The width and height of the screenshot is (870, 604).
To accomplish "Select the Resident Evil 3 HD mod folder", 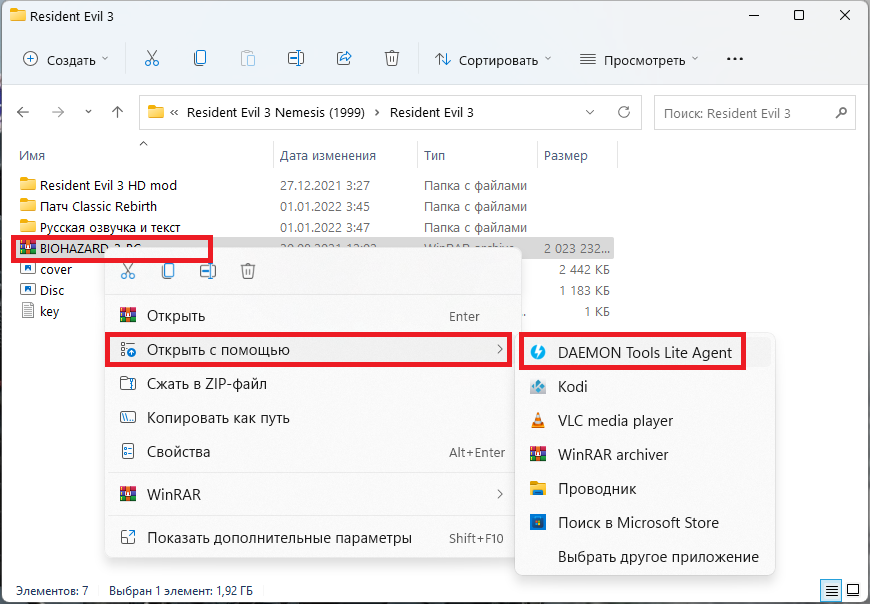I will point(98,185).
